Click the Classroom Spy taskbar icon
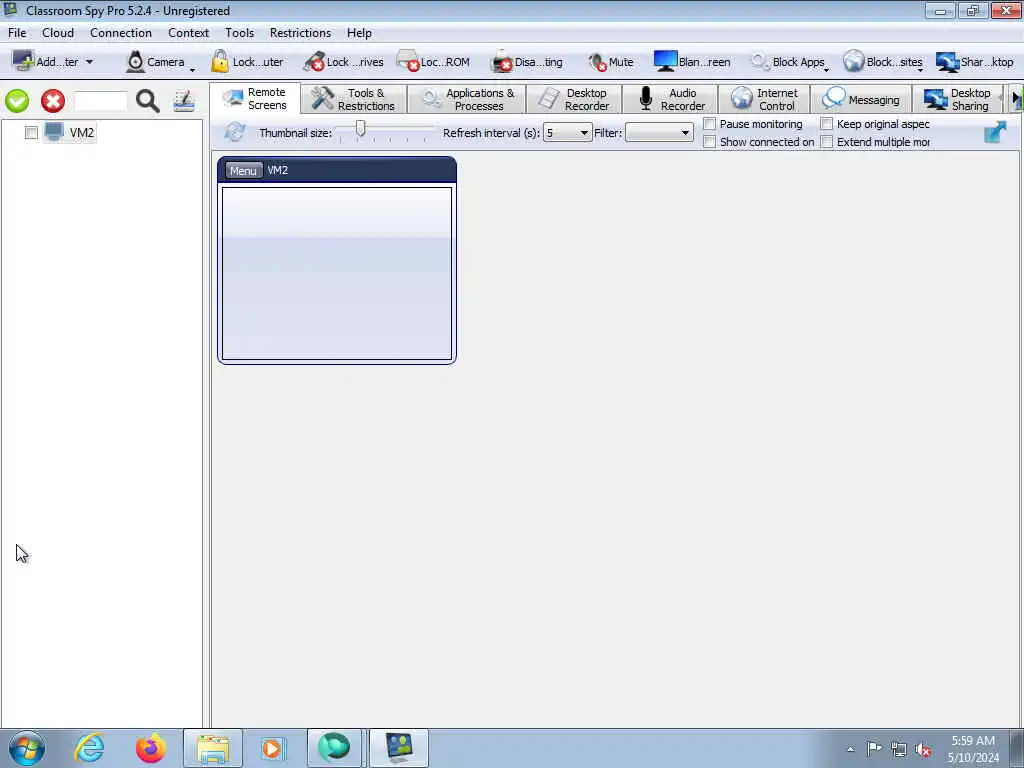Screen dimensions: 1024x768 coord(399,748)
